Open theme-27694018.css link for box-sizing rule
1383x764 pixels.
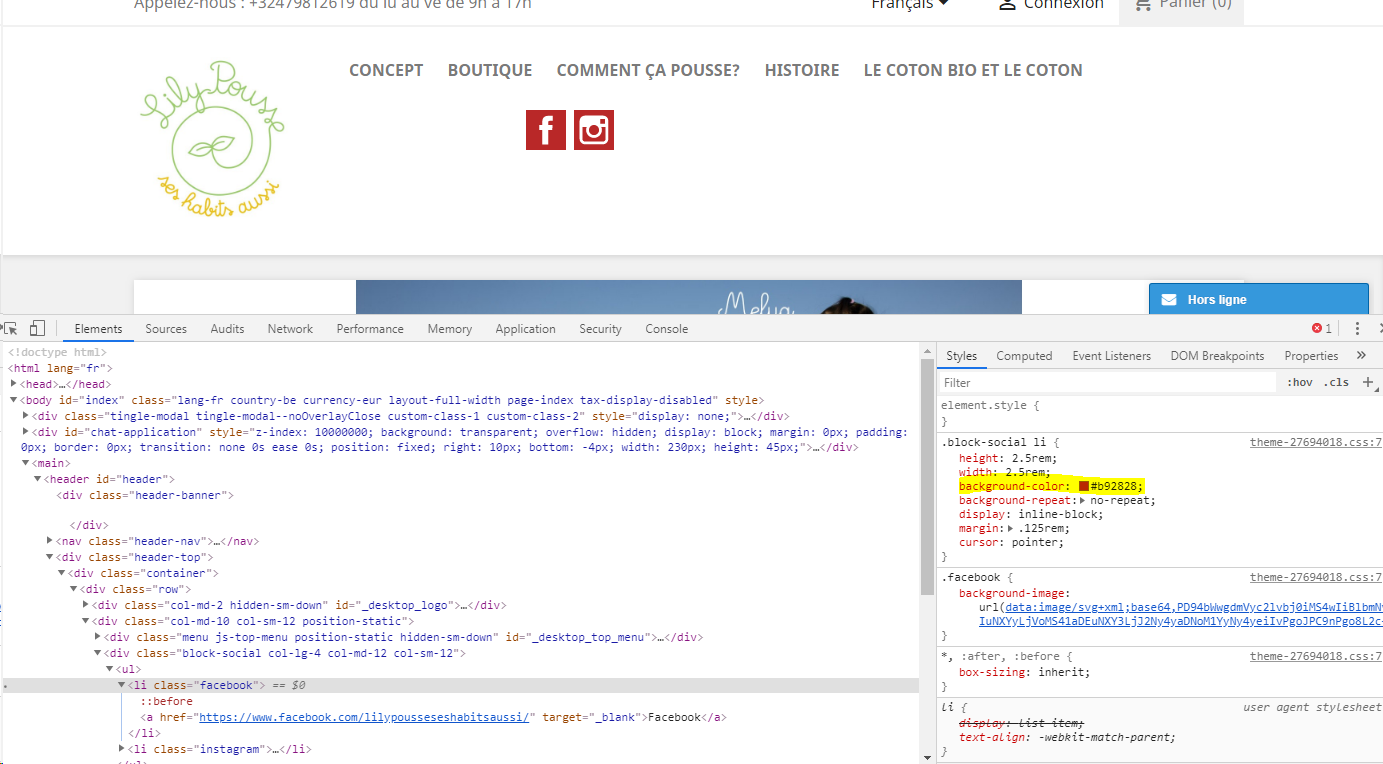tap(1315, 656)
